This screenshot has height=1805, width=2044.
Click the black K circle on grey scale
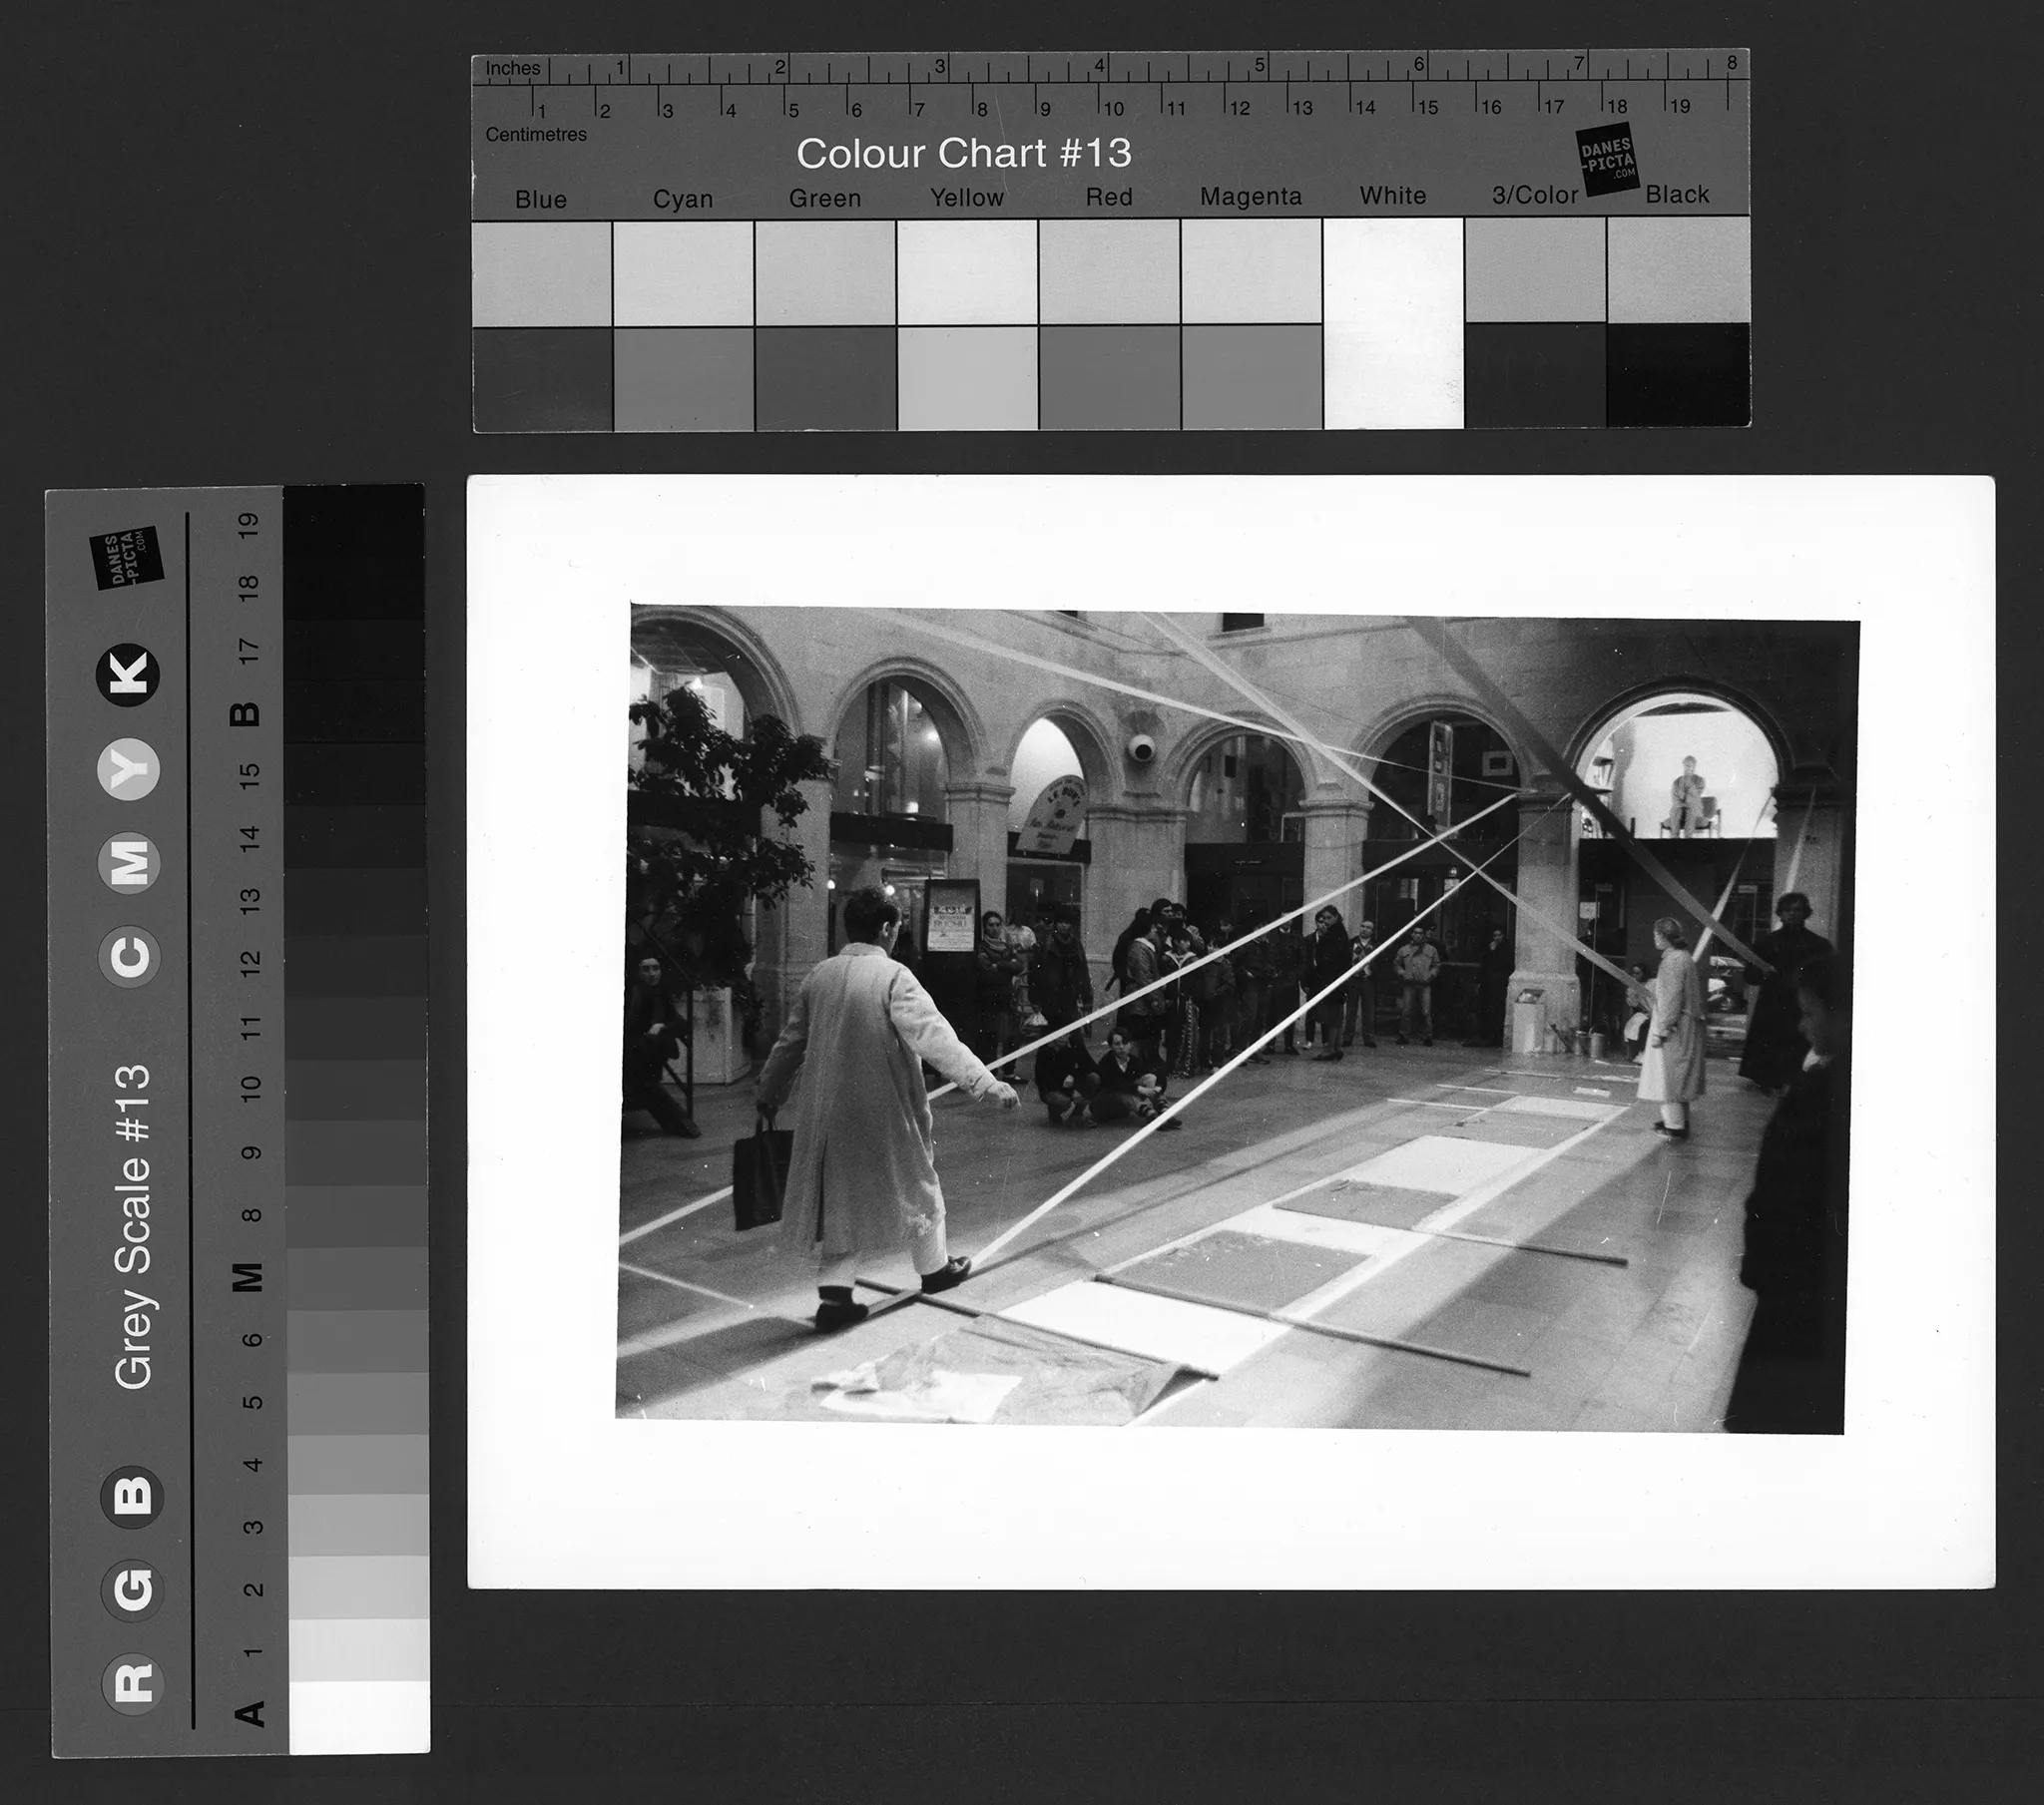click(x=130, y=676)
